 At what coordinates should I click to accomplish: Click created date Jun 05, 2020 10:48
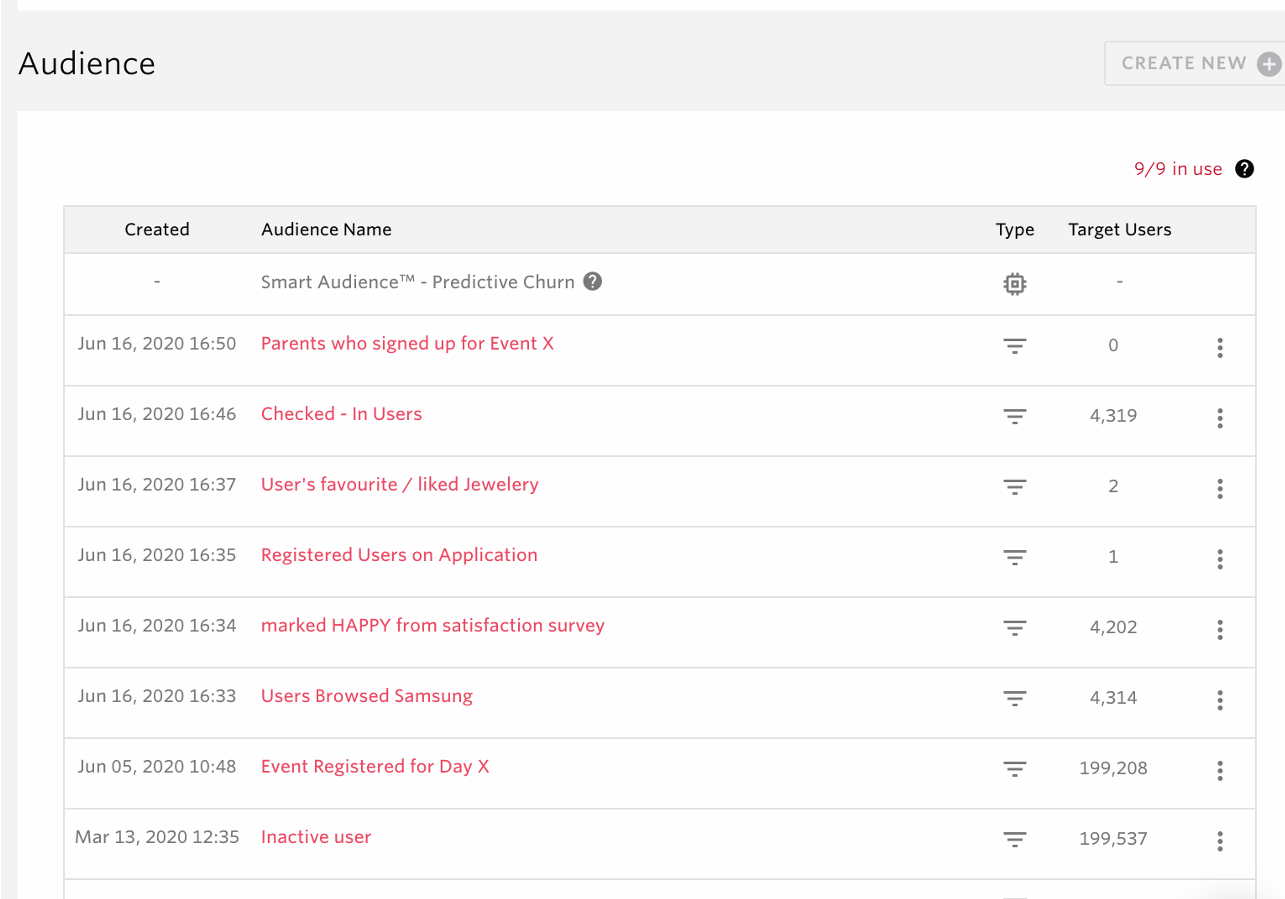point(157,766)
